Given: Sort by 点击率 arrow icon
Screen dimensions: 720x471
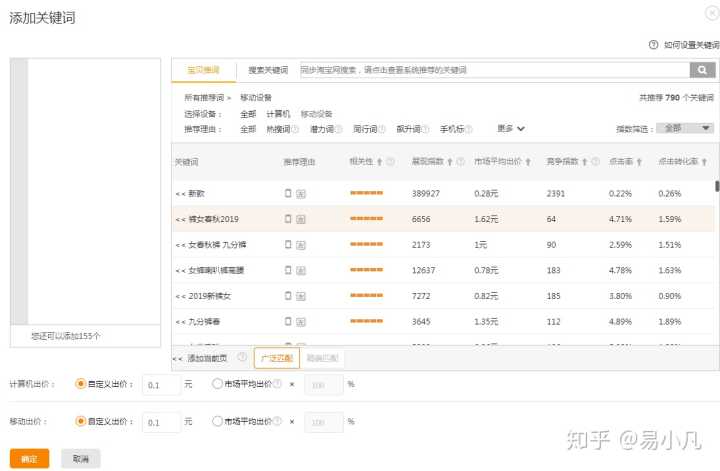Looking at the screenshot, I should [x=639, y=161].
